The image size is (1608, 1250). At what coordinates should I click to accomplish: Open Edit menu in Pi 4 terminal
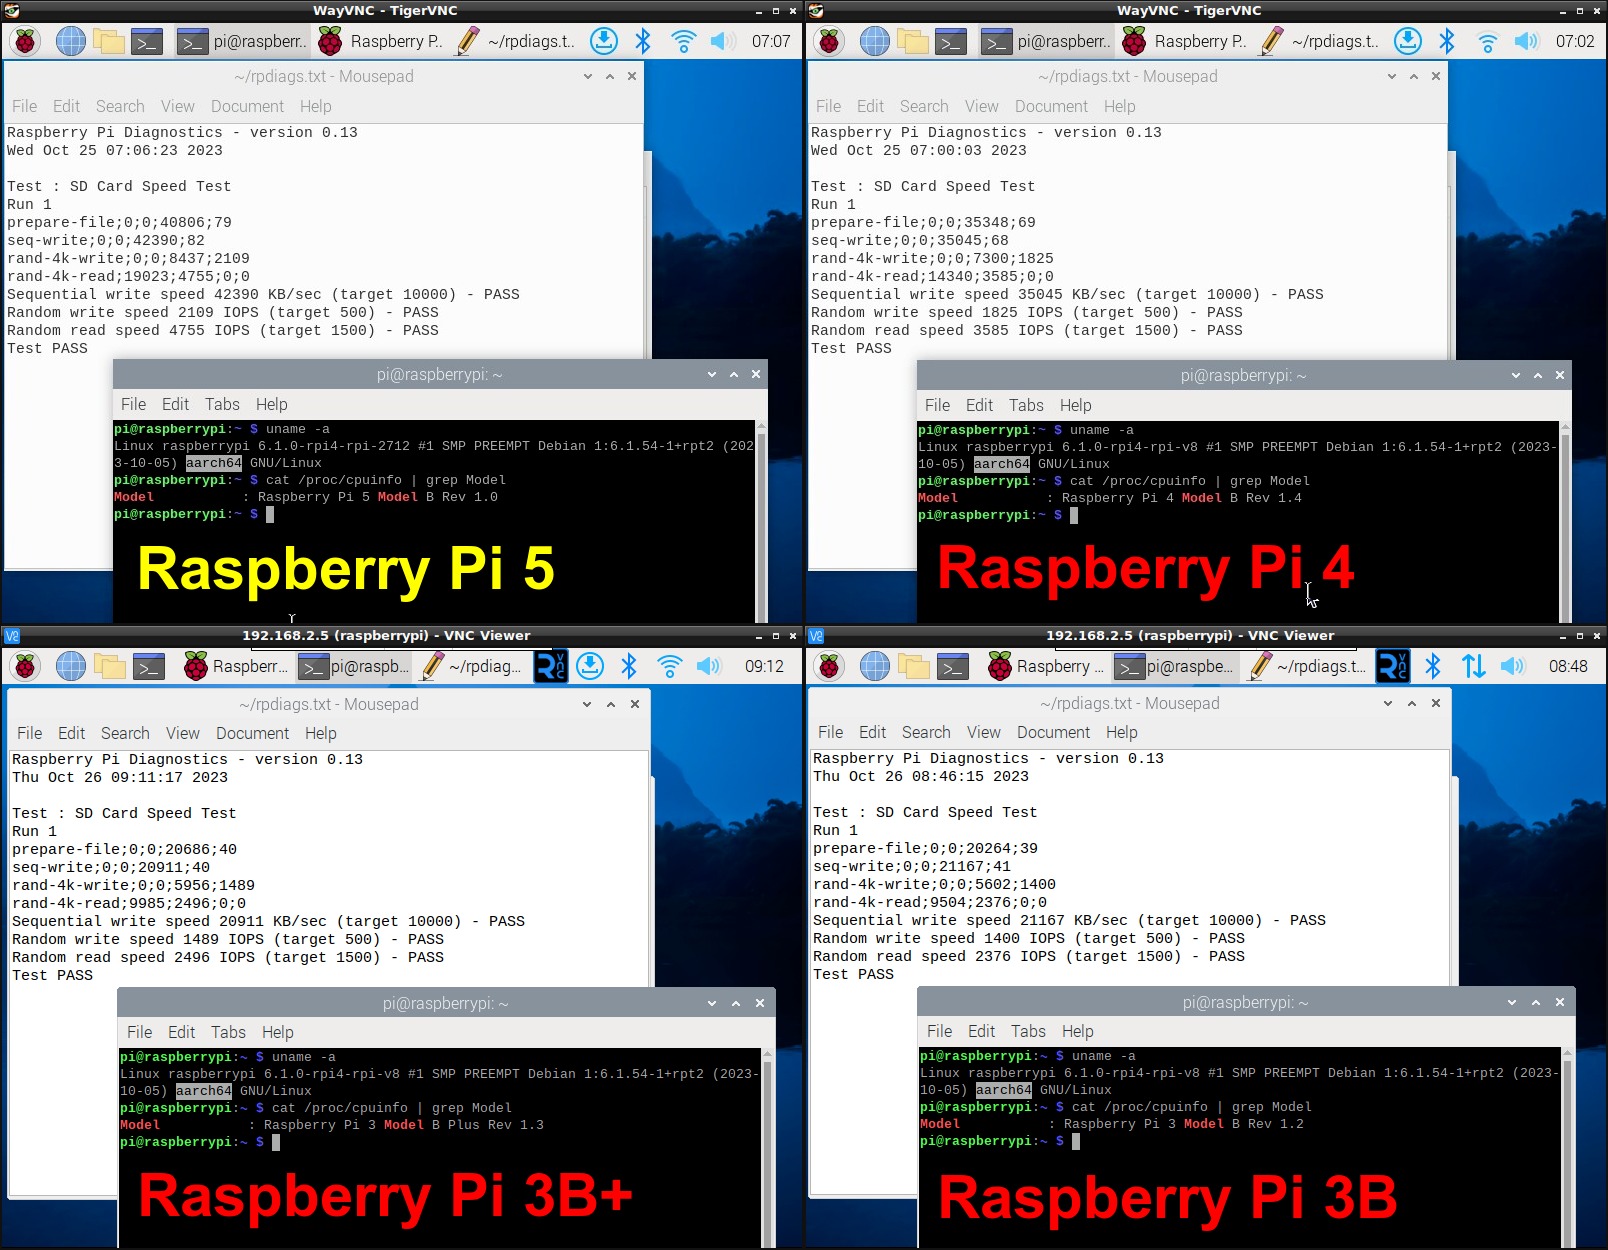tap(979, 405)
